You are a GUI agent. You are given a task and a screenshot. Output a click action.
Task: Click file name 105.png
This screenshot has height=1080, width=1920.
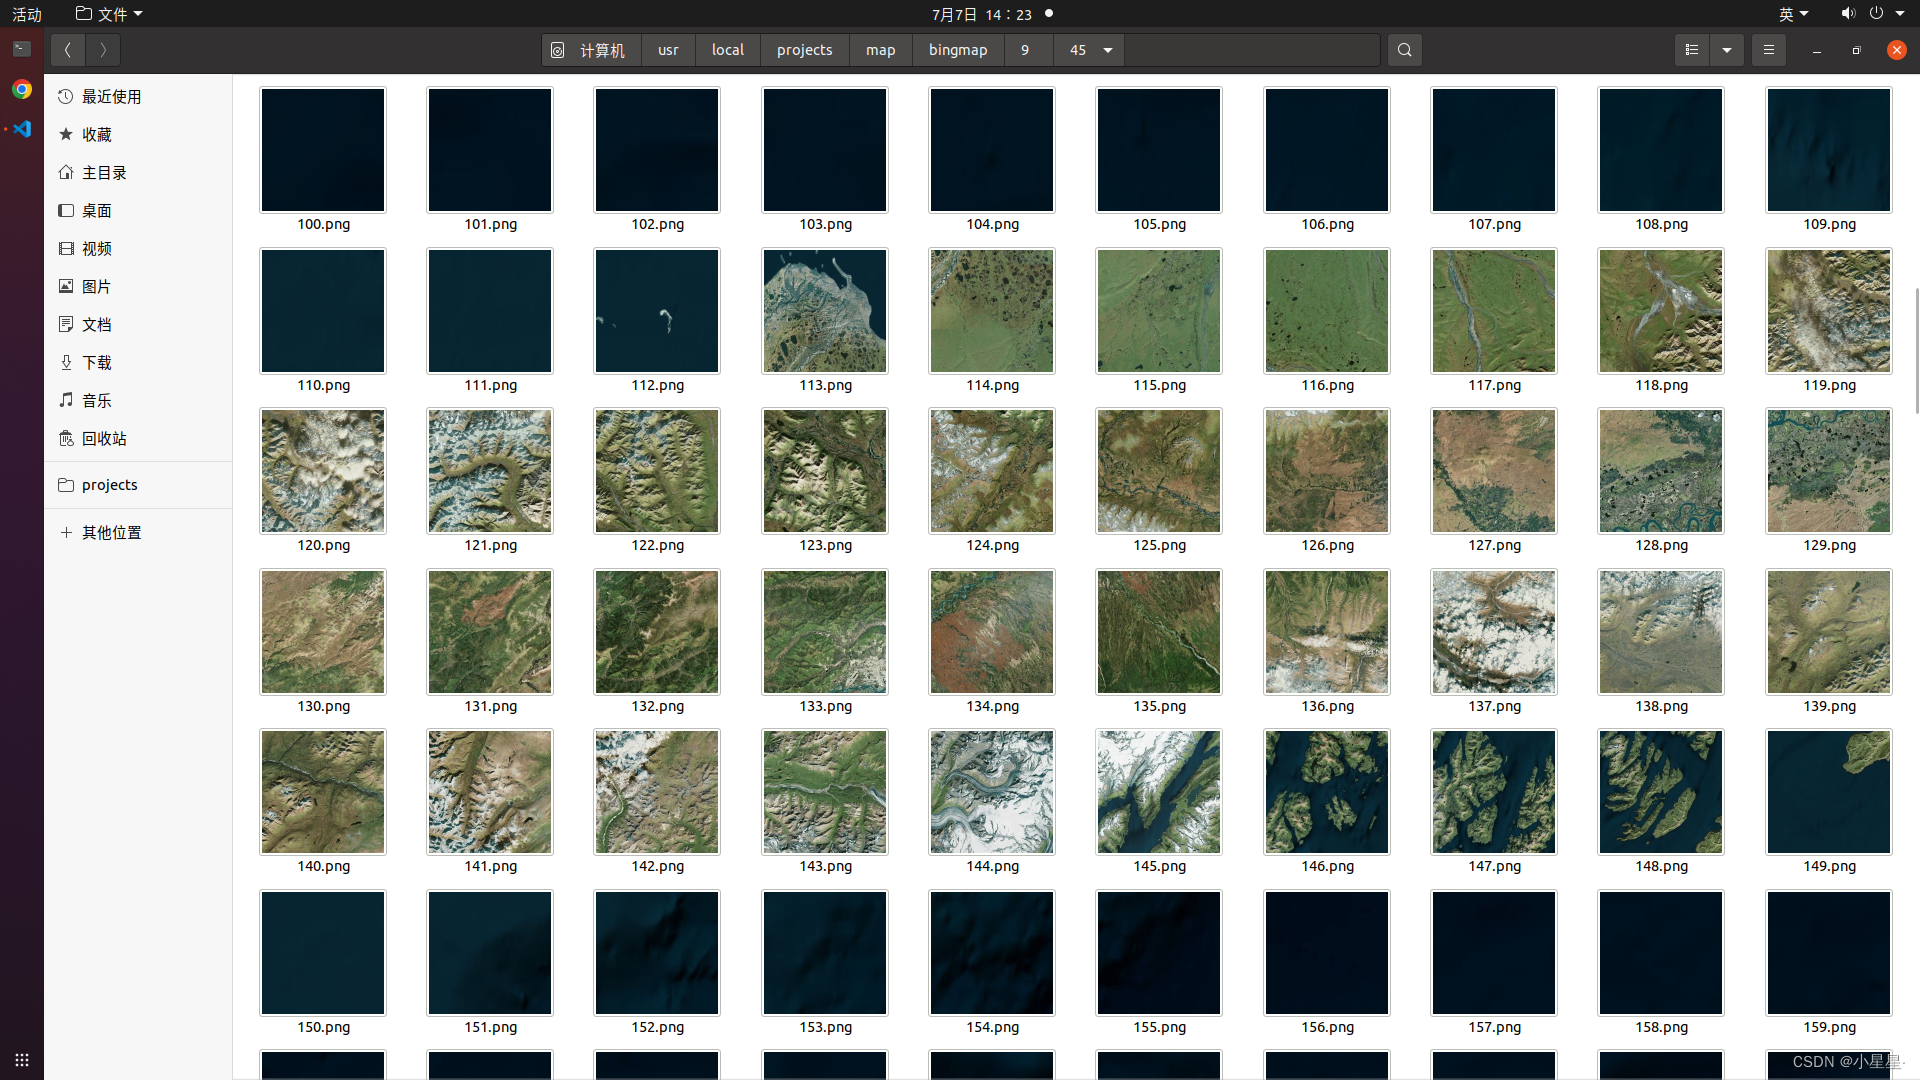click(1160, 224)
